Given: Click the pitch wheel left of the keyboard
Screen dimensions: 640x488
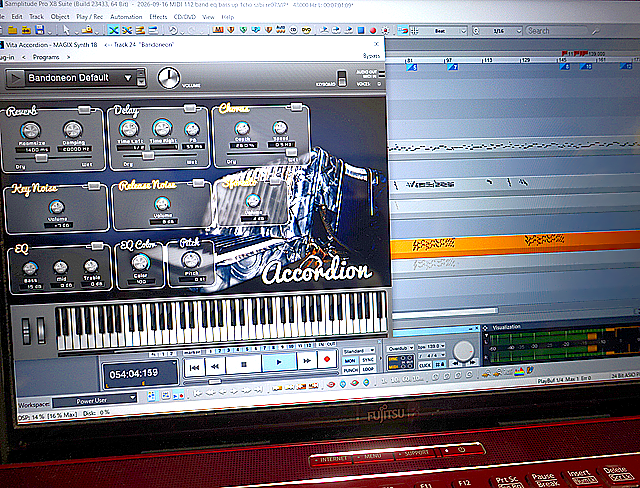Looking at the screenshot, I should pyautogui.click(x=26, y=331).
